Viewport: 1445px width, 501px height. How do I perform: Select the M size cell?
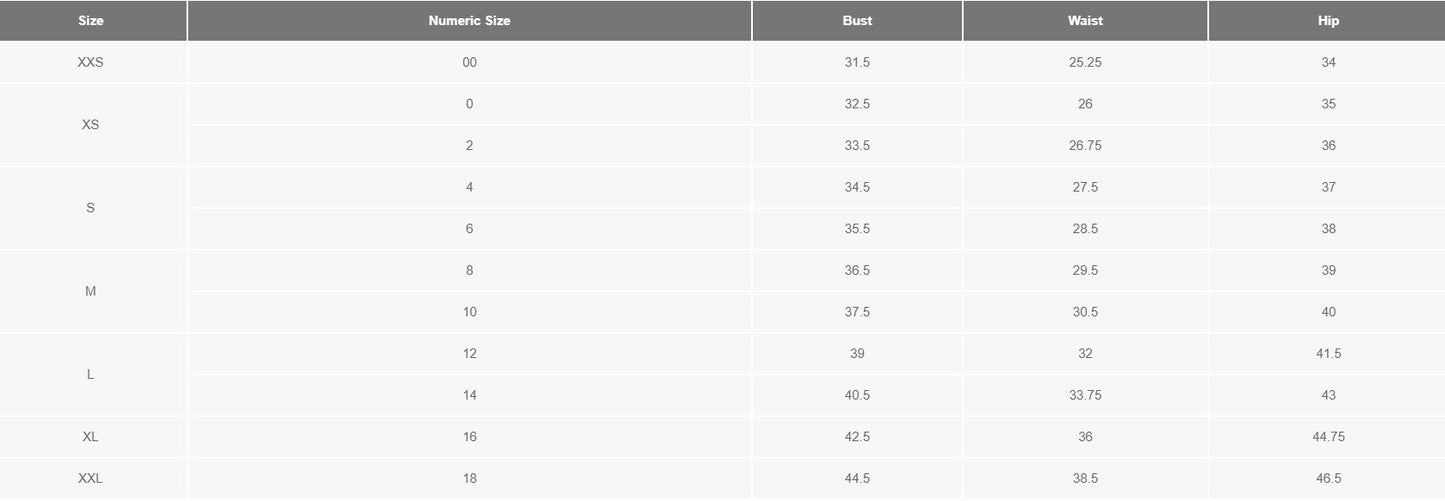[91, 291]
